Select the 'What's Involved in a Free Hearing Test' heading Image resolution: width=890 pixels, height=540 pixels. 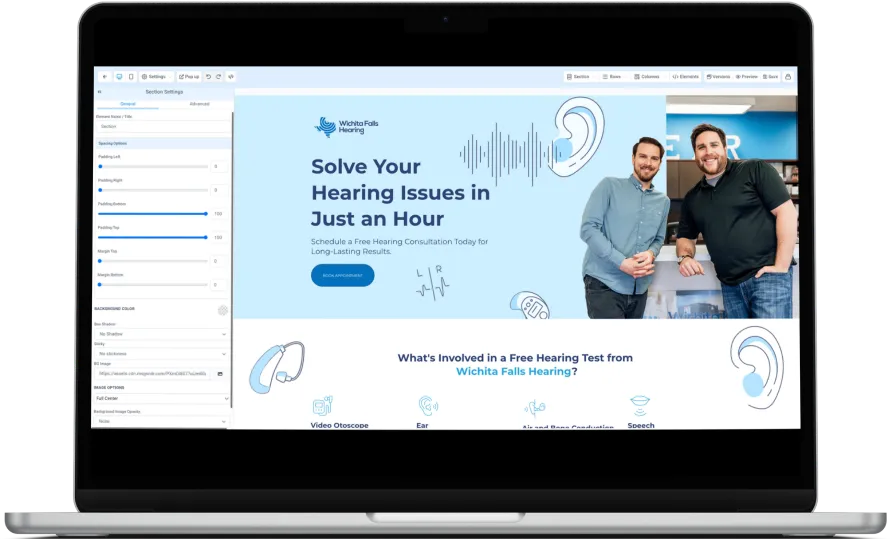(515, 365)
